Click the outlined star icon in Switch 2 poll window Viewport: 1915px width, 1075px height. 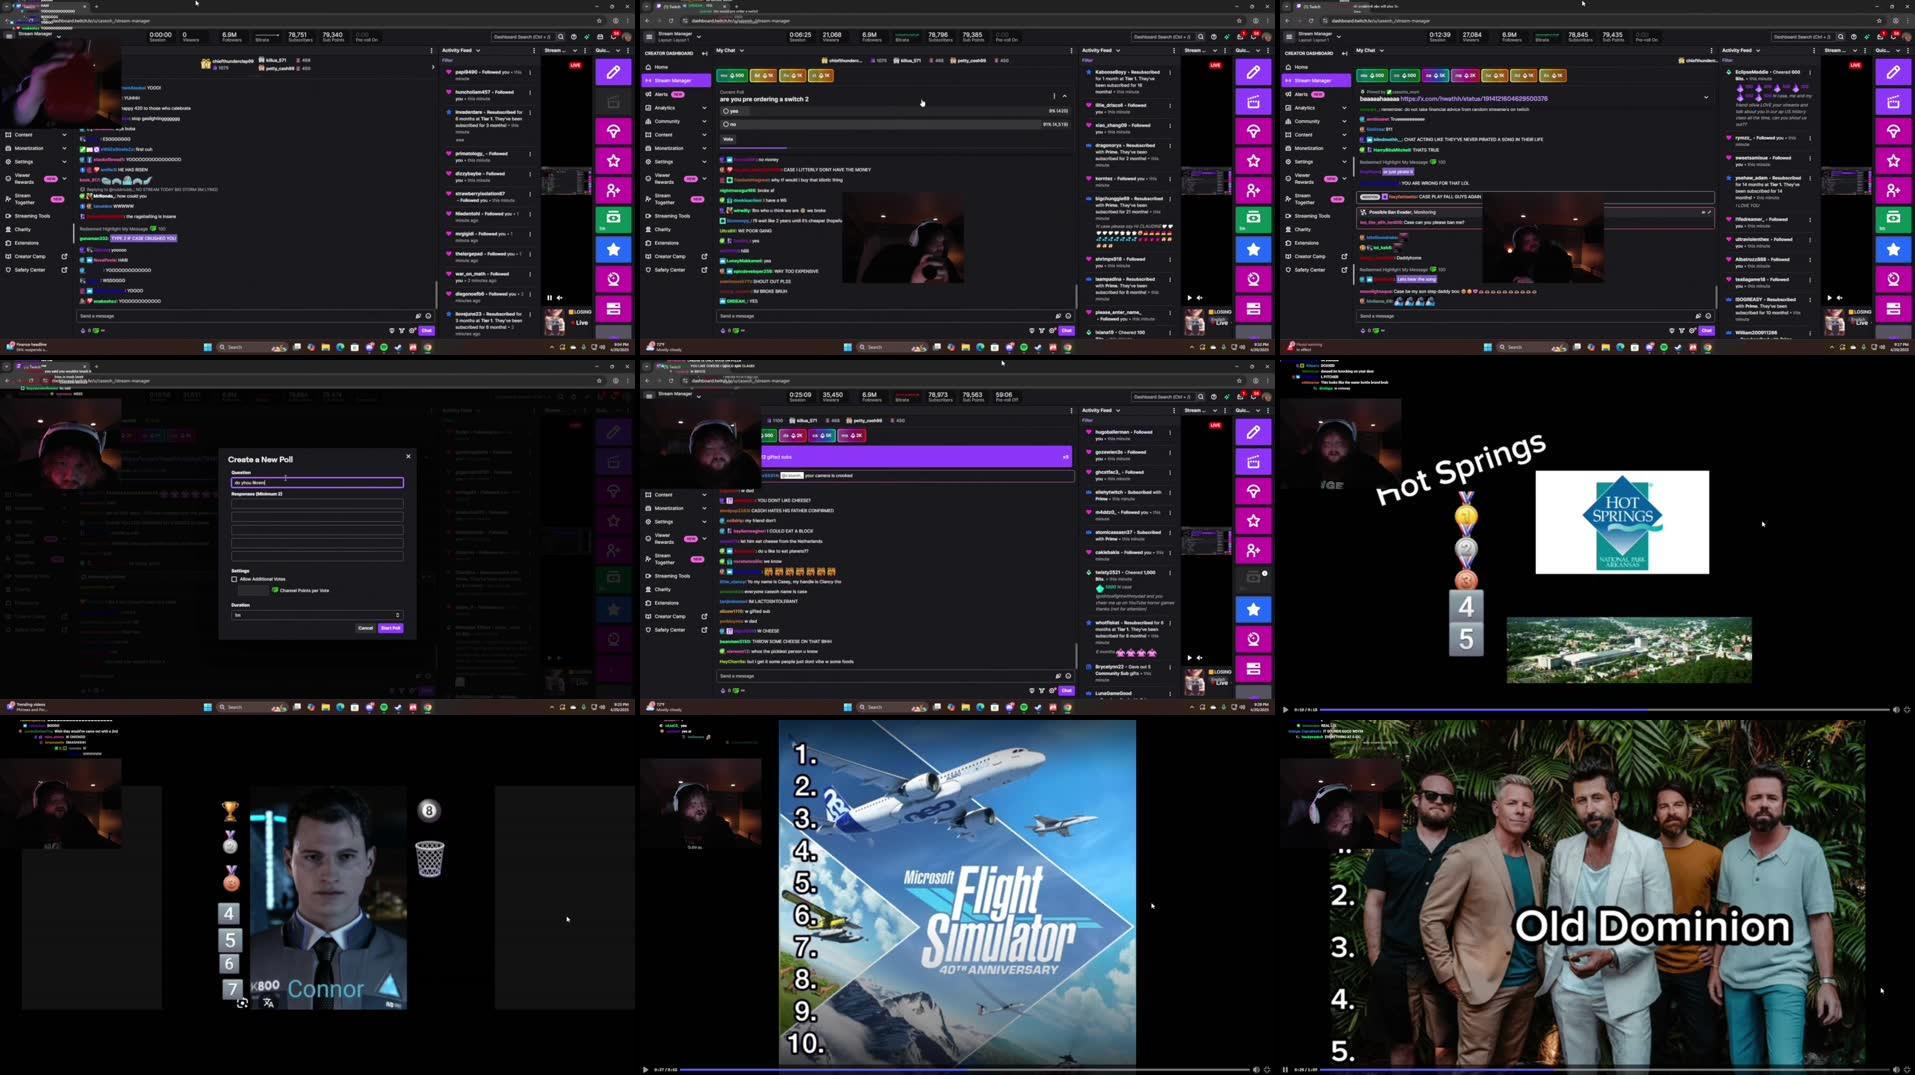coord(1253,161)
